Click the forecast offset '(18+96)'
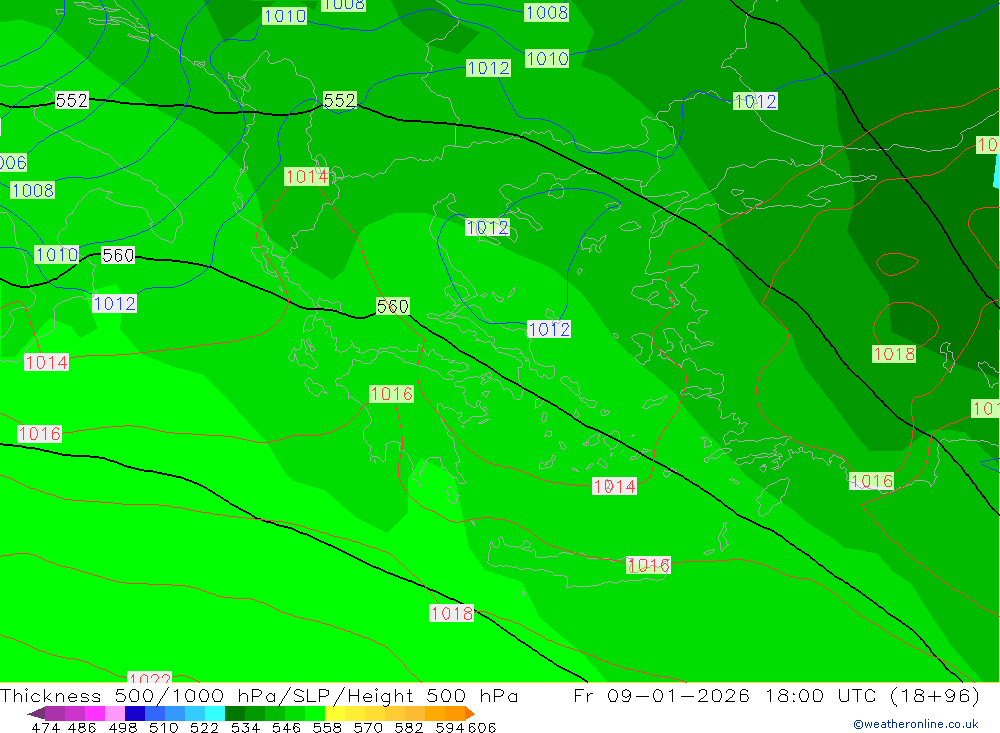 point(934,695)
